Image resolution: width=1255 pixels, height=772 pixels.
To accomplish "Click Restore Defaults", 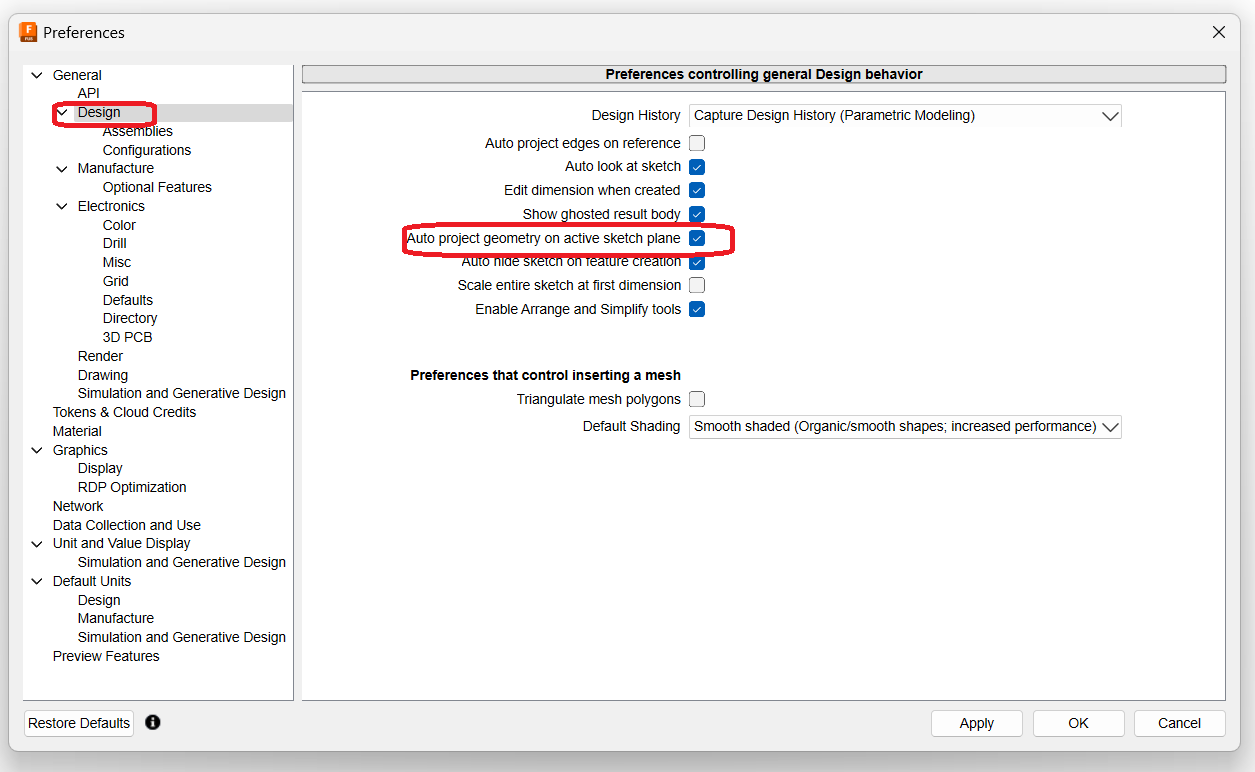I will [78, 722].
